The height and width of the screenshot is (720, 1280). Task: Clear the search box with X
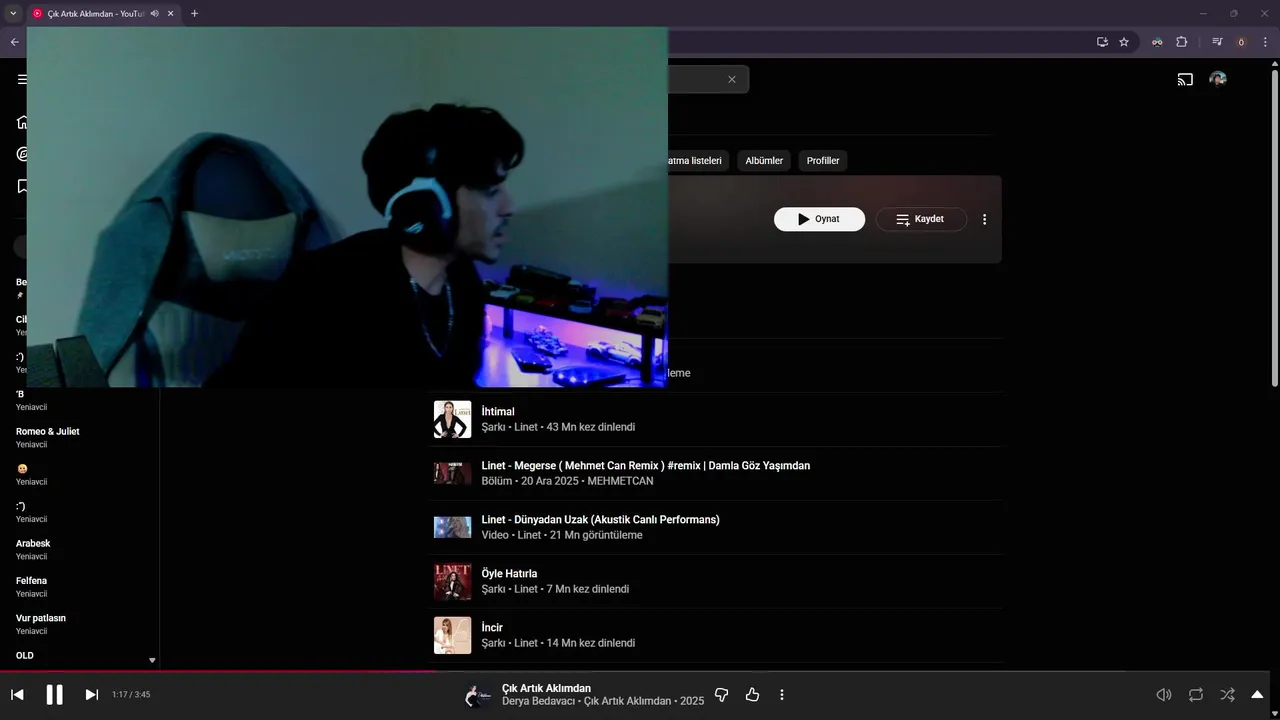pos(732,79)
